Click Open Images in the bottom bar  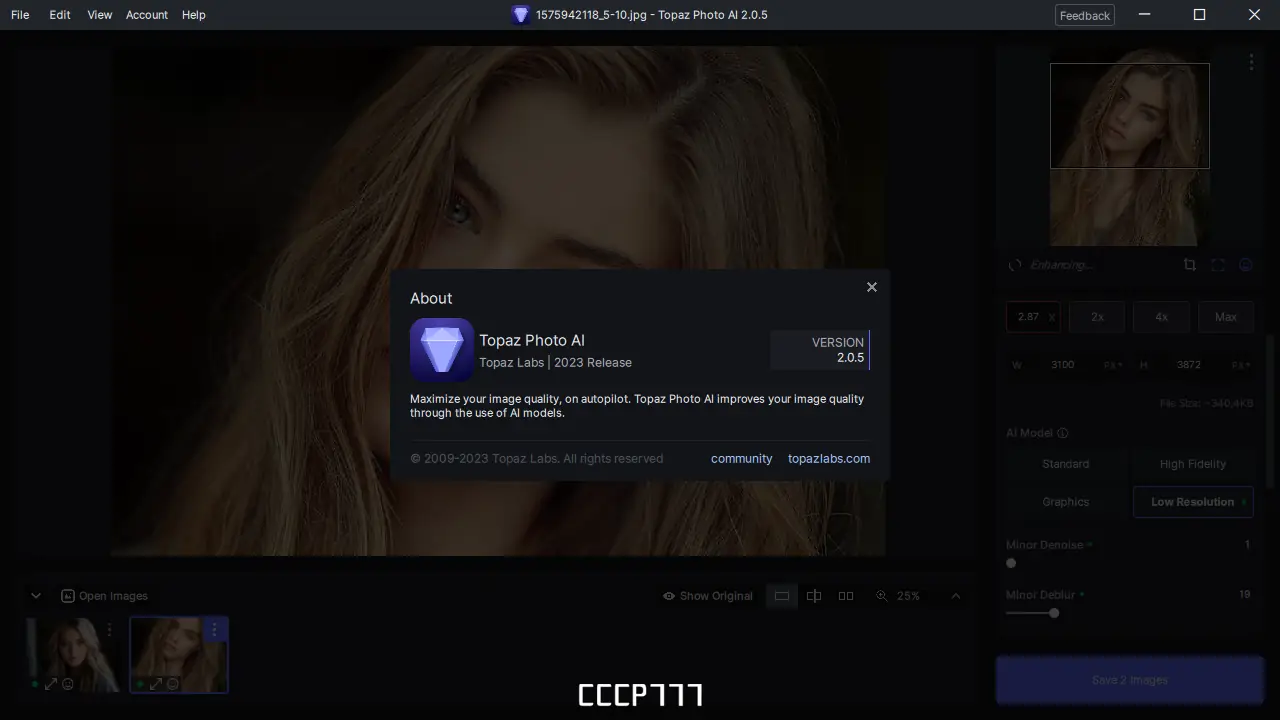104,596
